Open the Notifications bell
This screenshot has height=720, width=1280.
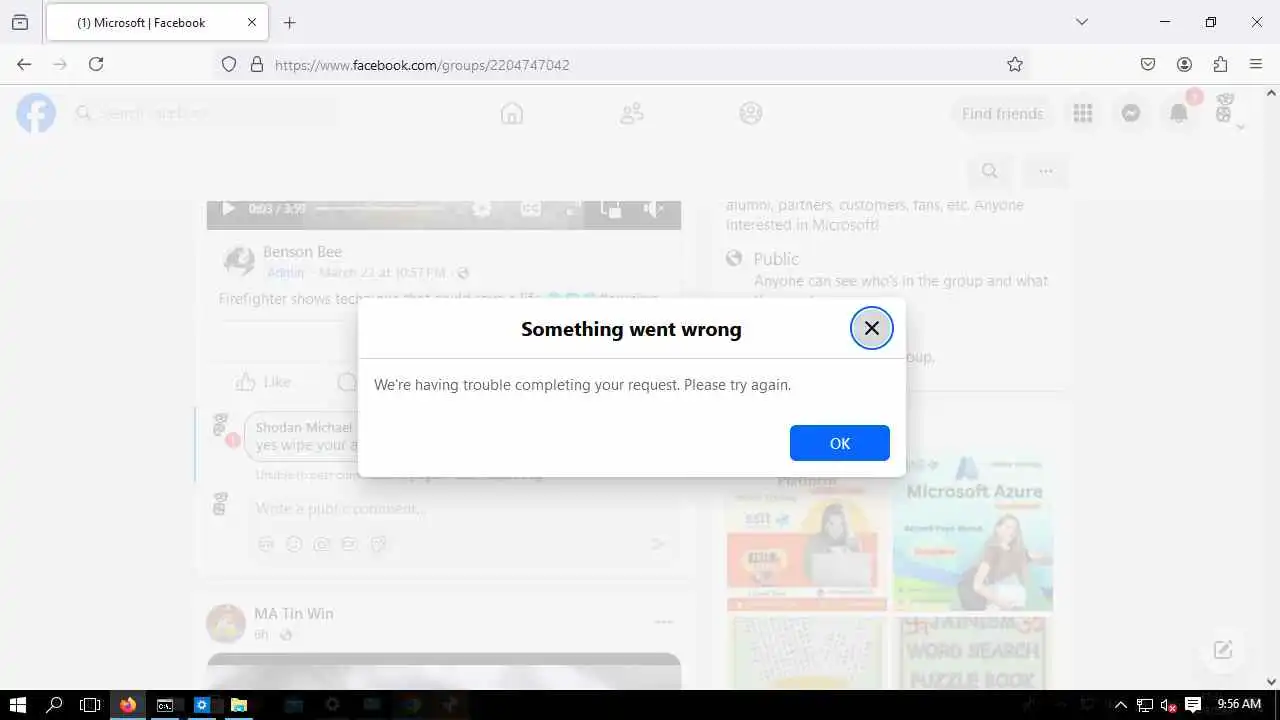click(1179, 113)
